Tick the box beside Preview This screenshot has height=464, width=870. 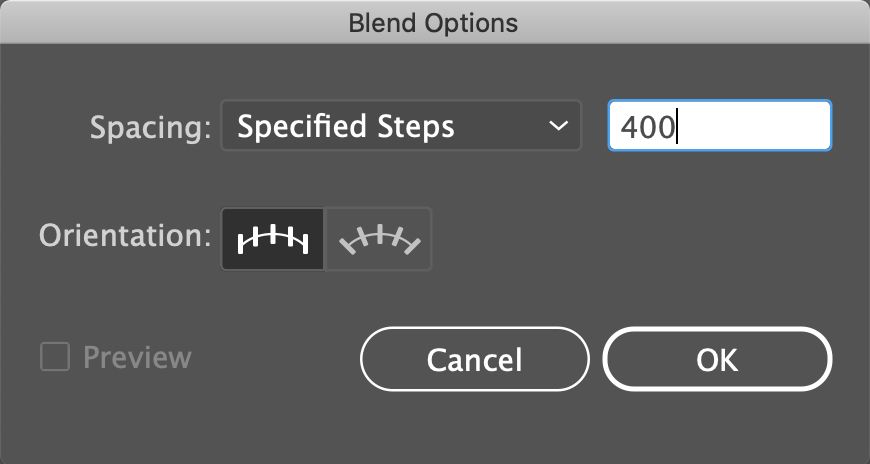(54, 357)
